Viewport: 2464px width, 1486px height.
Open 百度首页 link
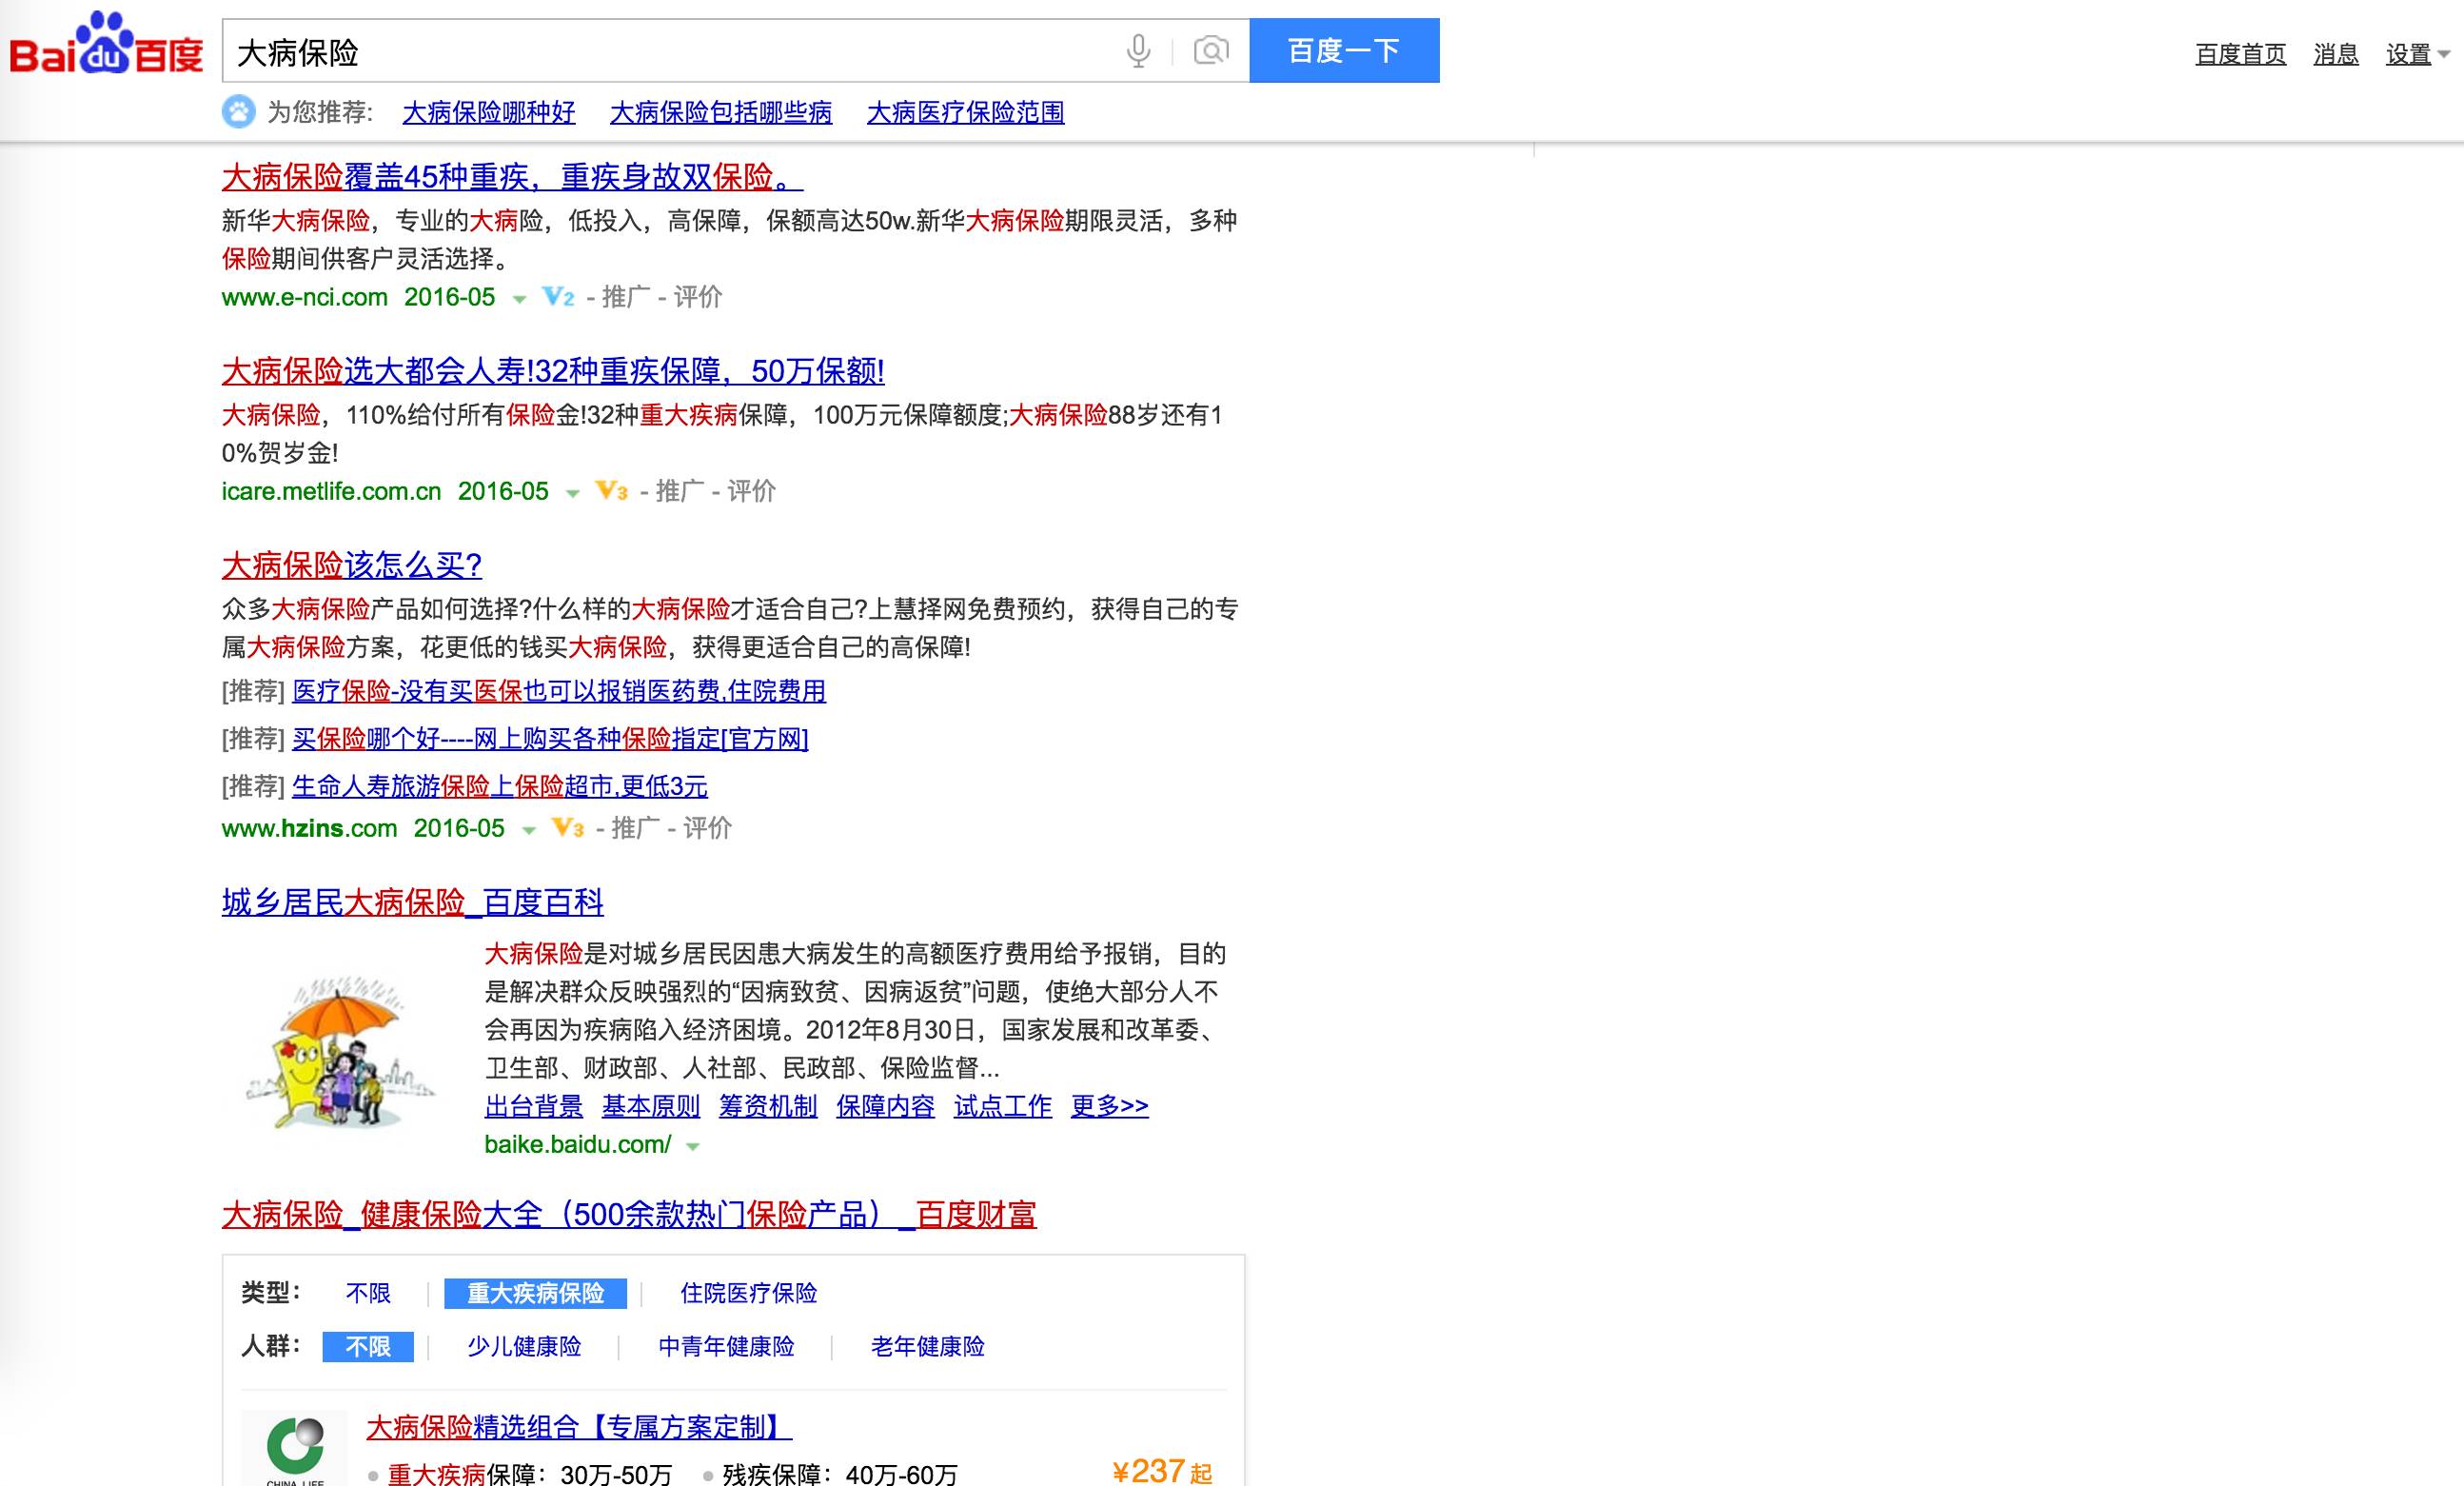point(2241,54)
